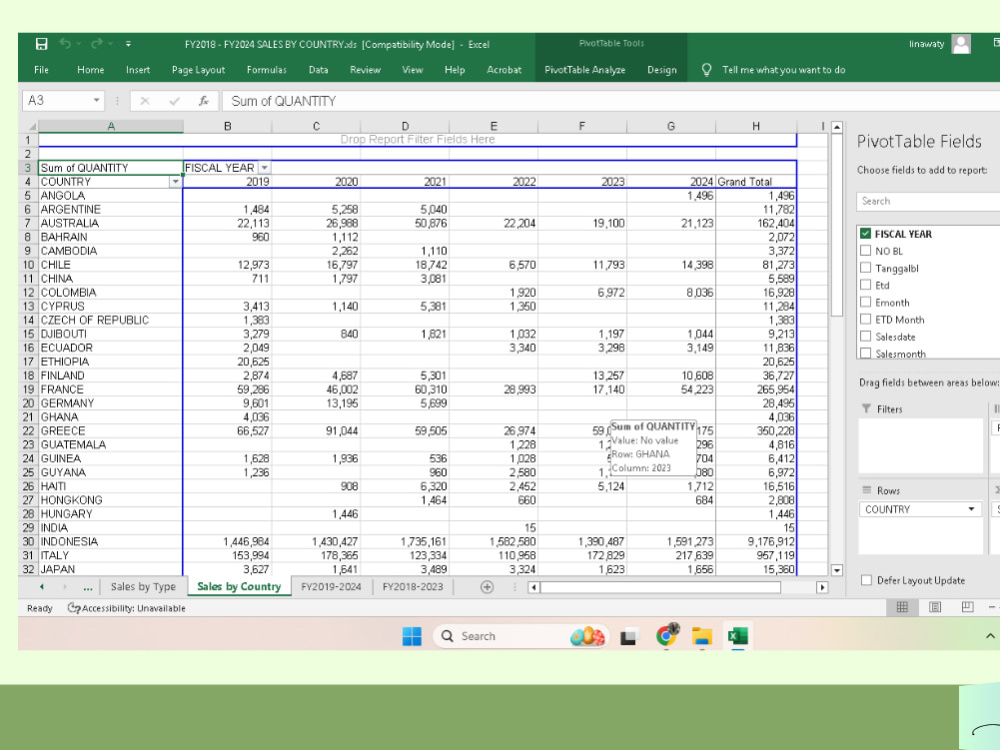Open Chrome from the taskbar

[666, 635]
